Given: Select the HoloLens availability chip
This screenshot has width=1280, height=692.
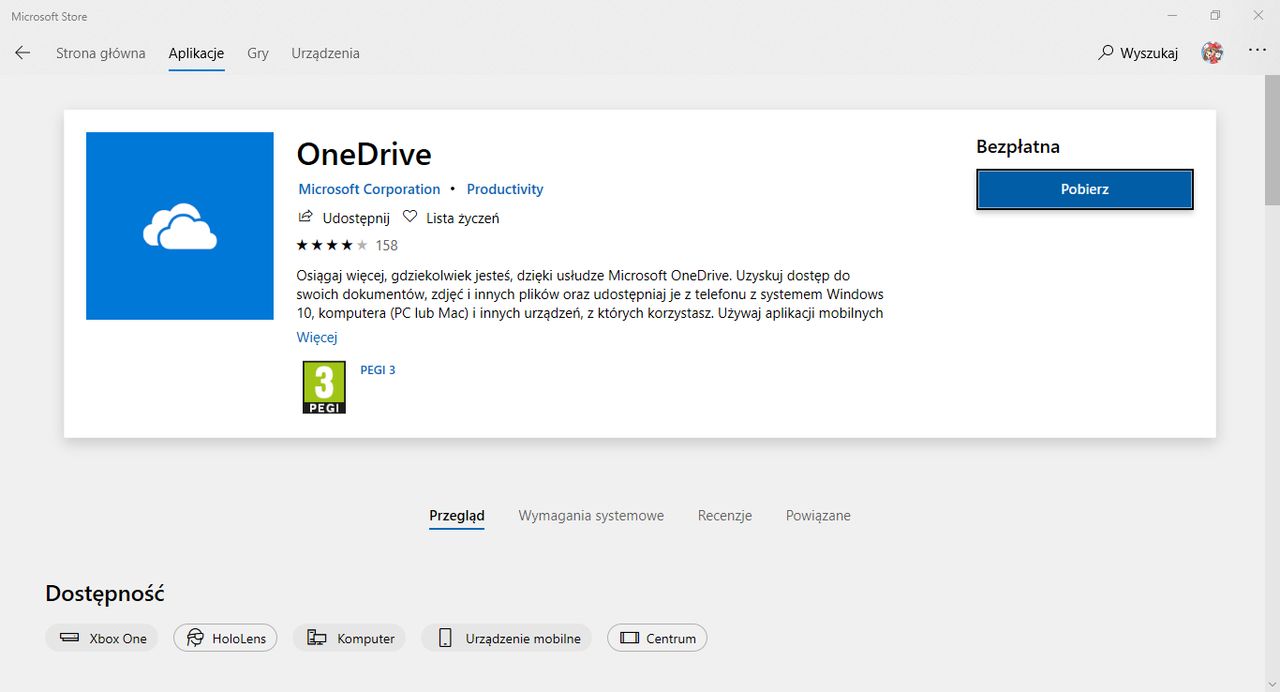Looking at the screenshot, I should pyautogui.click(x=226, y=638).
